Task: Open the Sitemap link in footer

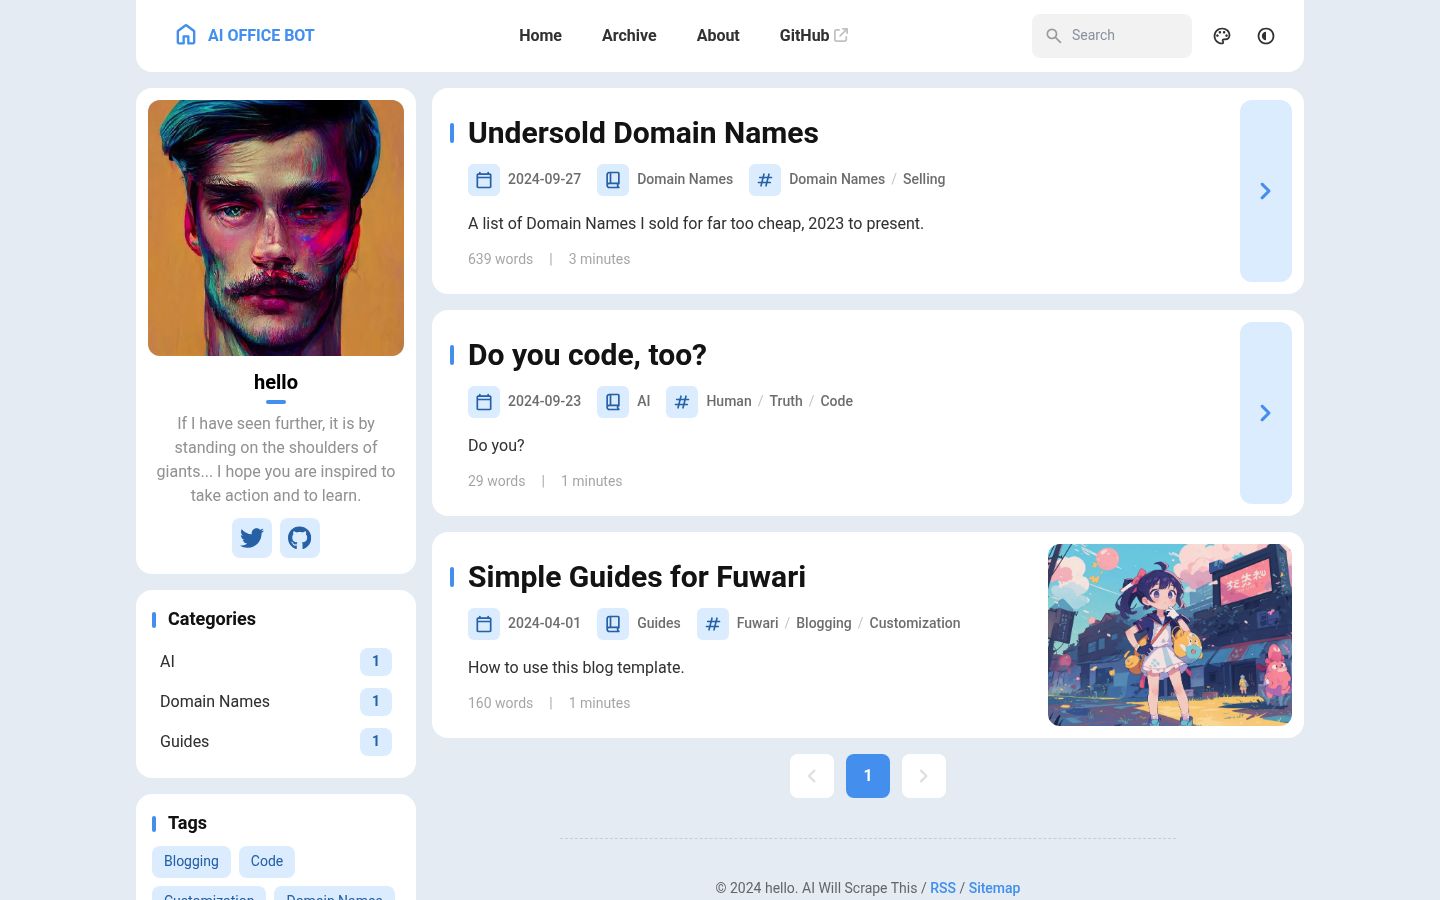Action: 994,888
